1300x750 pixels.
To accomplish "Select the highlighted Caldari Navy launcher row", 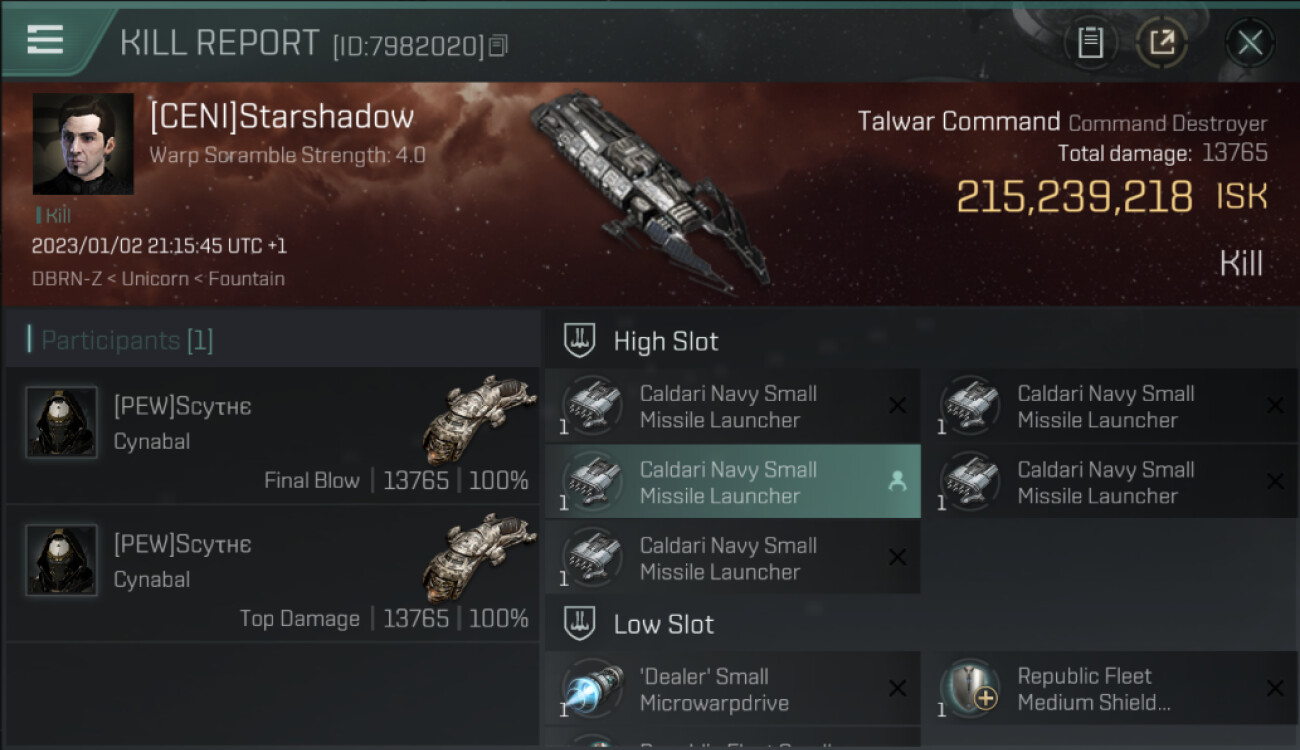I will pyautogui.click(x=733, y=482).
